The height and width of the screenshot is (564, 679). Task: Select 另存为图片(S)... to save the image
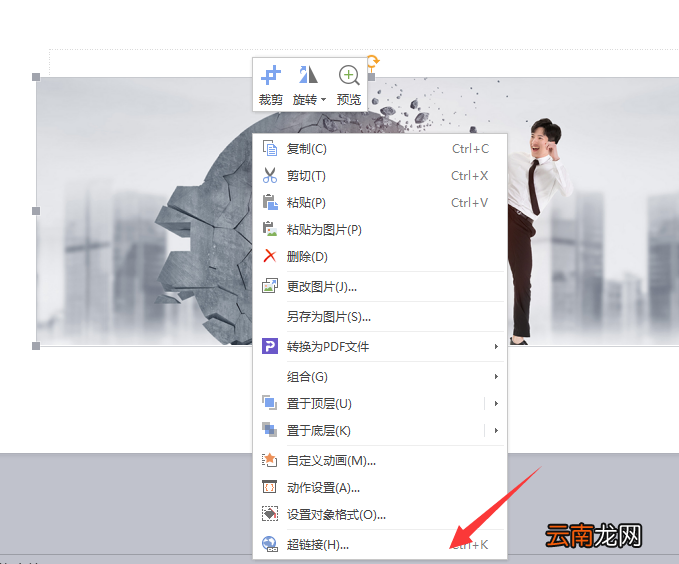pyautogui.click(x=379, y=317)
